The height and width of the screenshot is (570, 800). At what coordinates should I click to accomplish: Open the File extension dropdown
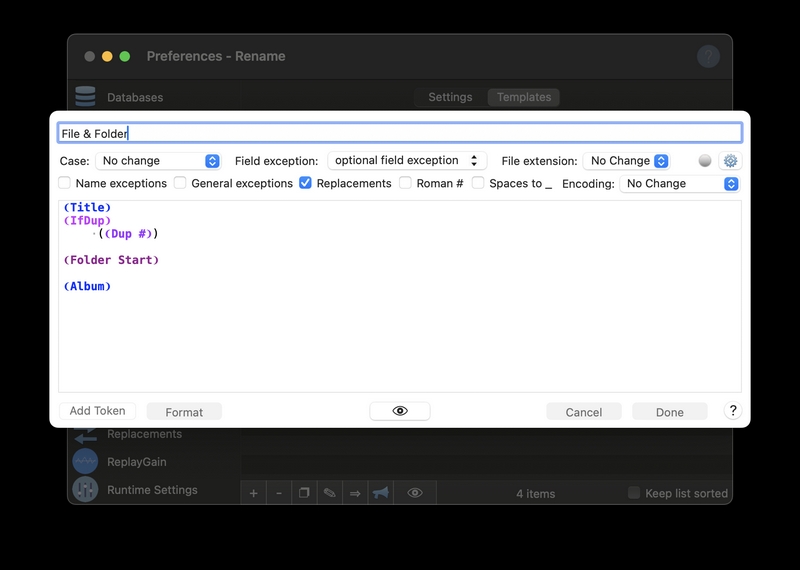pyautogui.click(x=627, y=161)
